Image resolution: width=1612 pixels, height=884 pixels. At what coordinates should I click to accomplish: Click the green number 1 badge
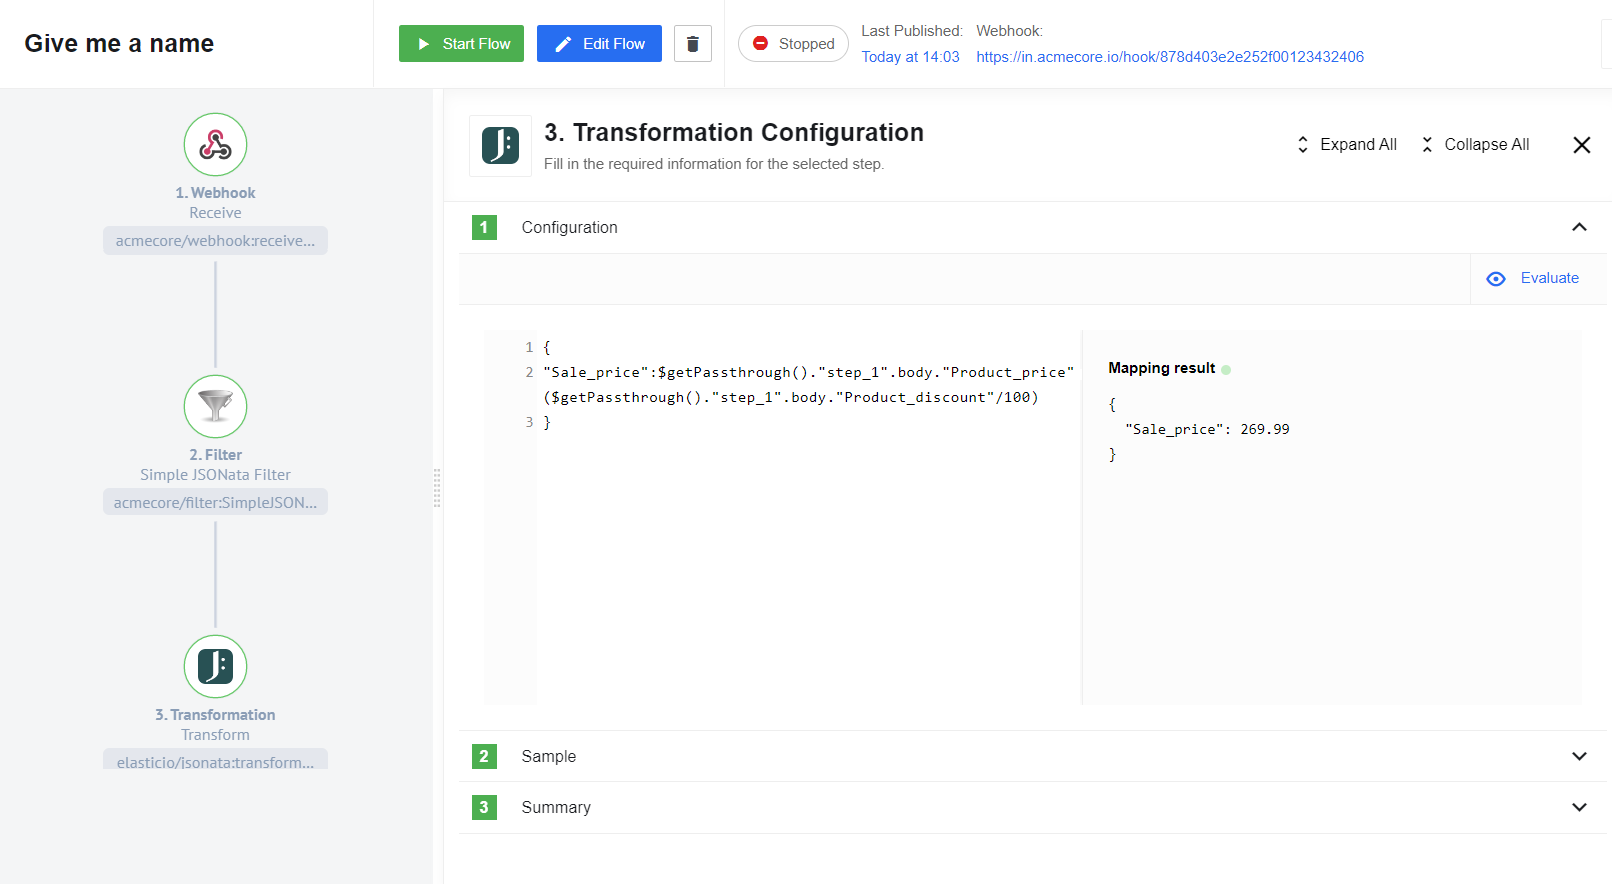click(x=484, y=228)
